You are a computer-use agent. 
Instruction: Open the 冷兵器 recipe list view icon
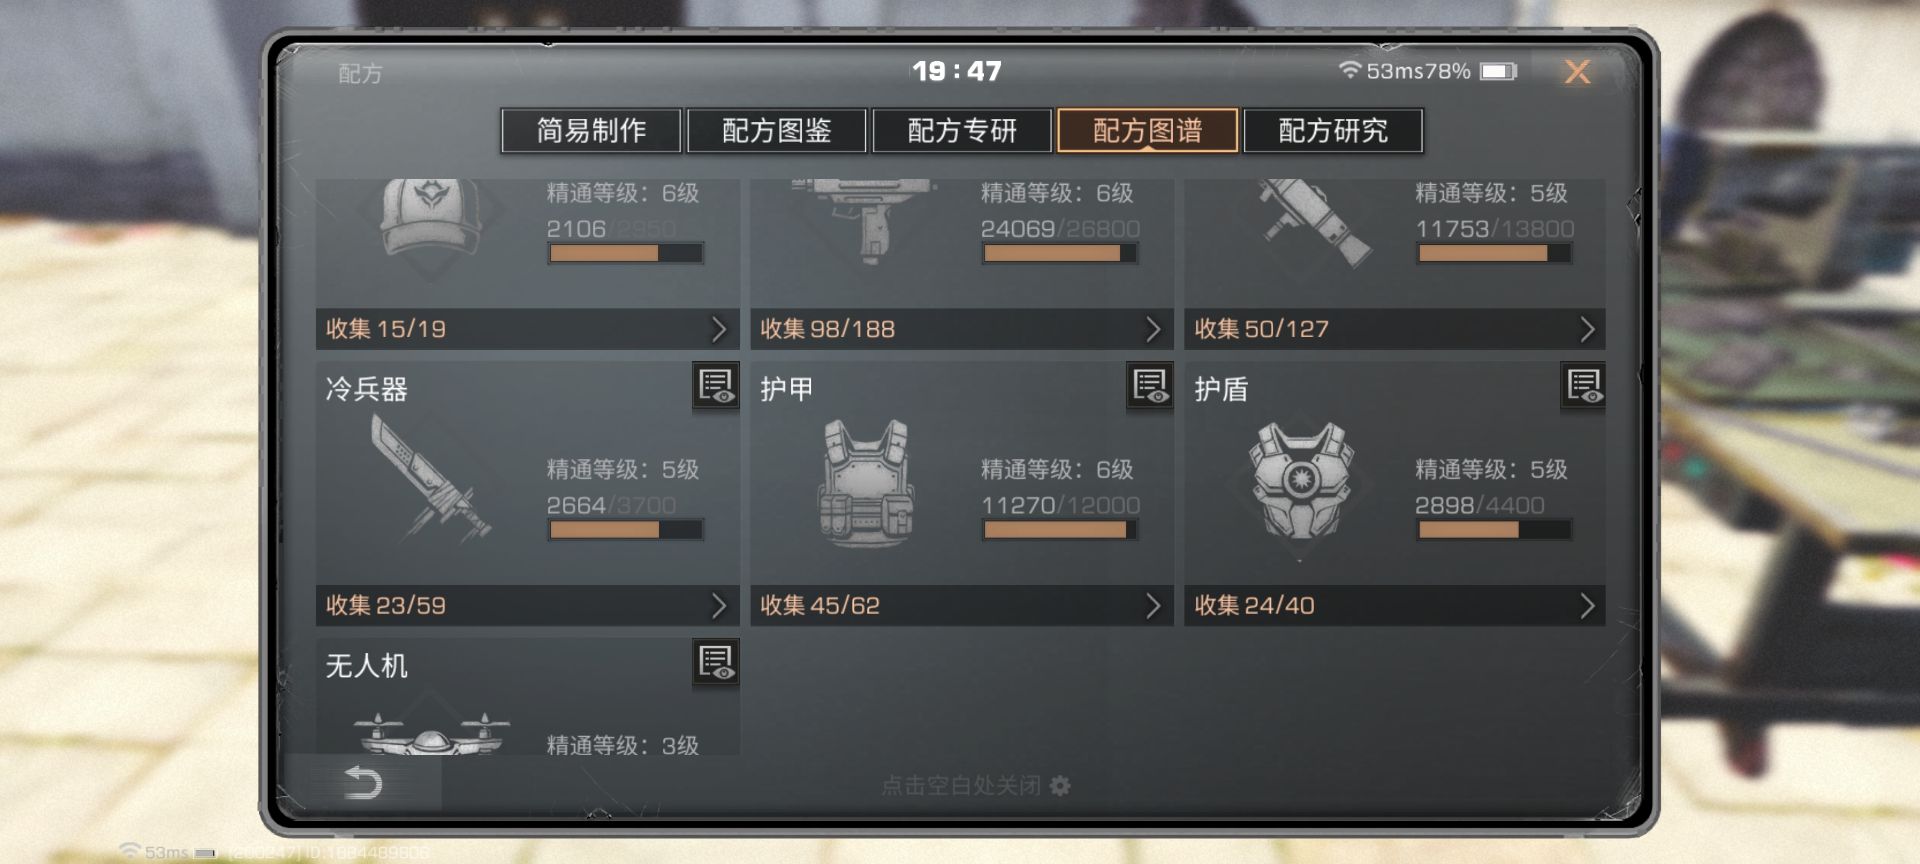point(716,386)
